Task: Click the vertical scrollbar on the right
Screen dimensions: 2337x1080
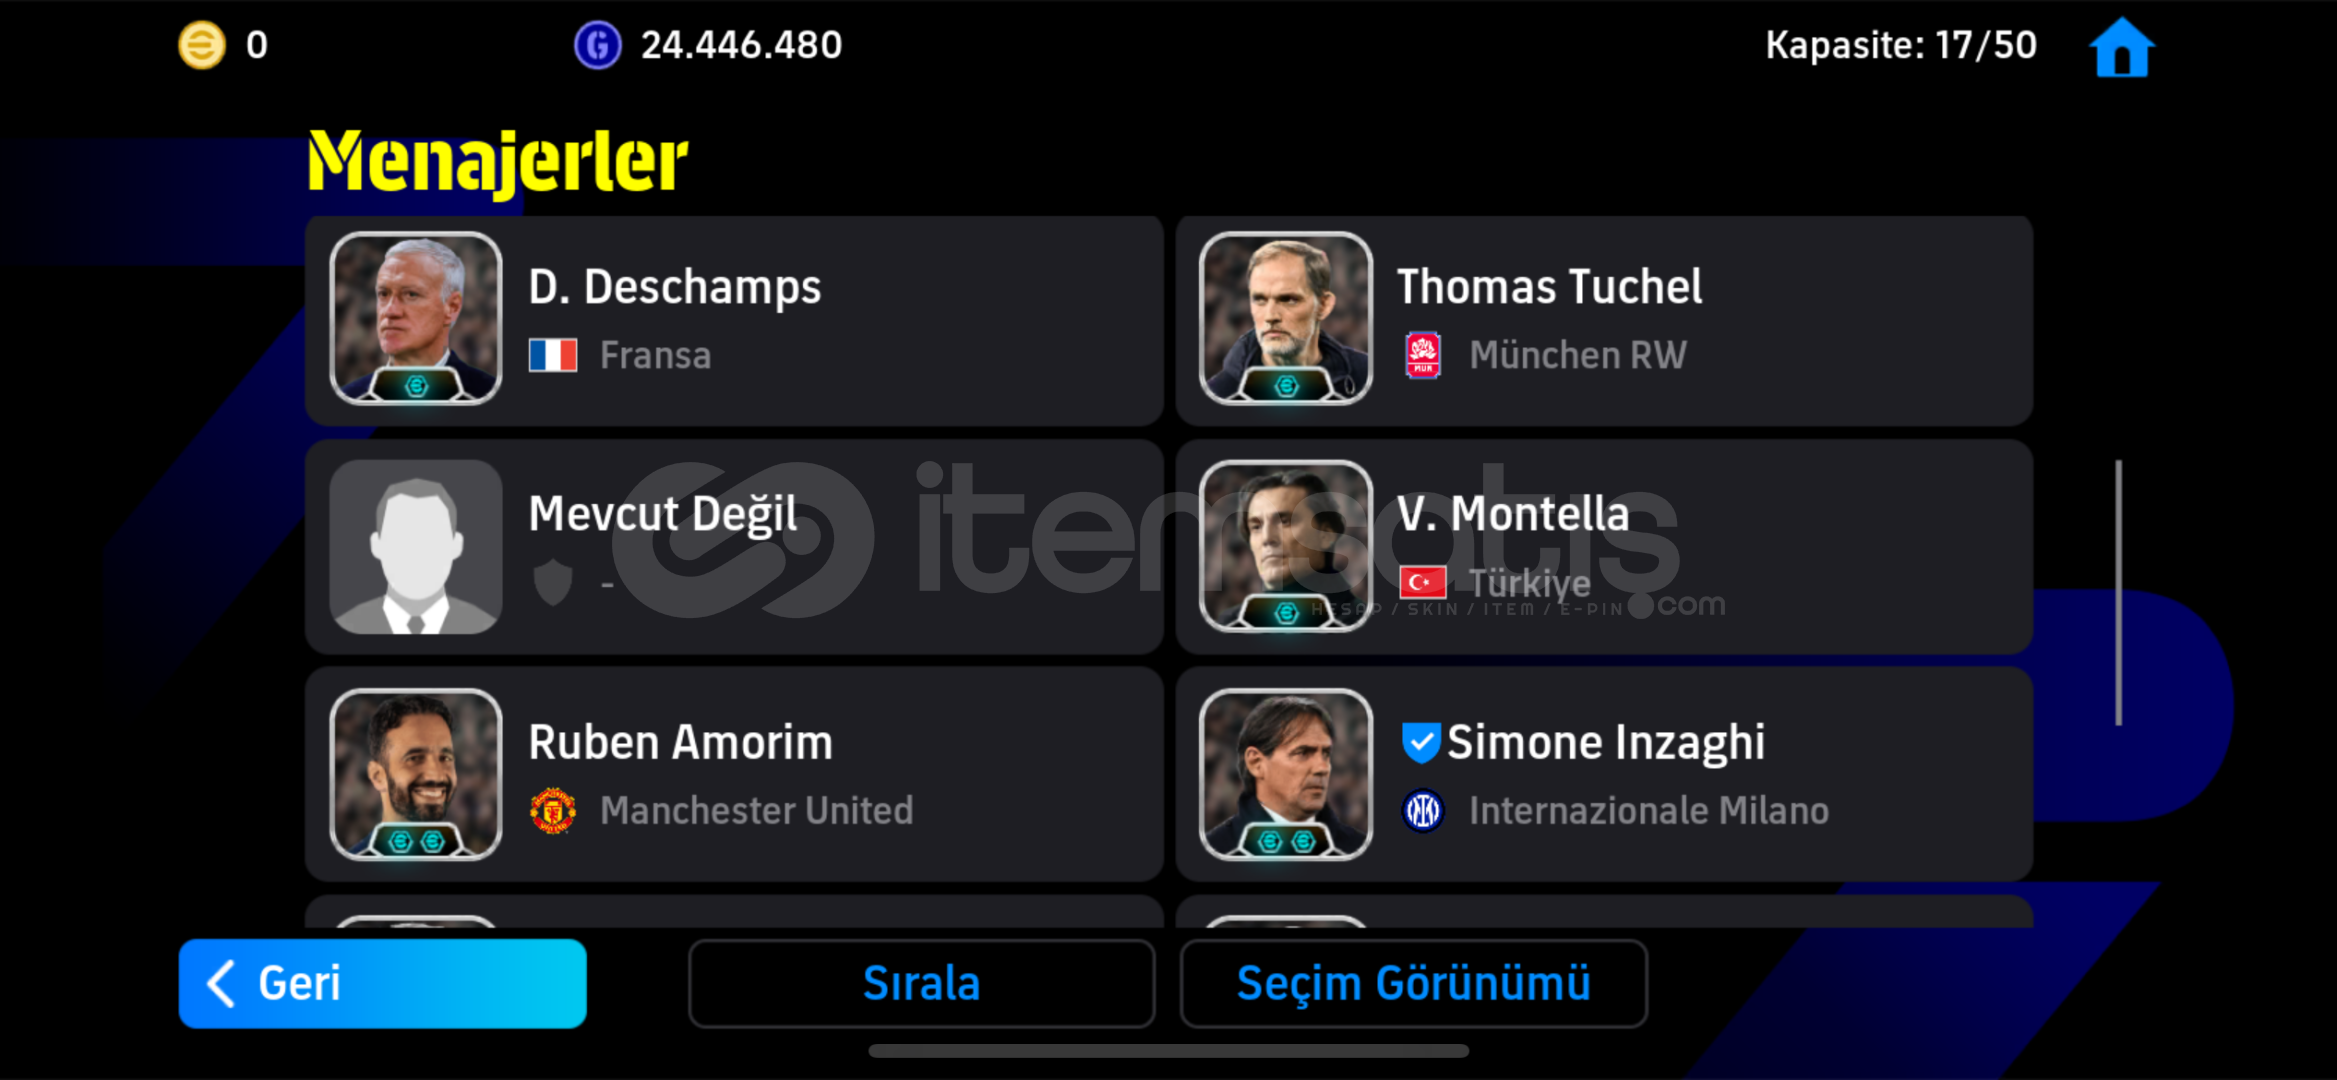Action: point(2118,592)
